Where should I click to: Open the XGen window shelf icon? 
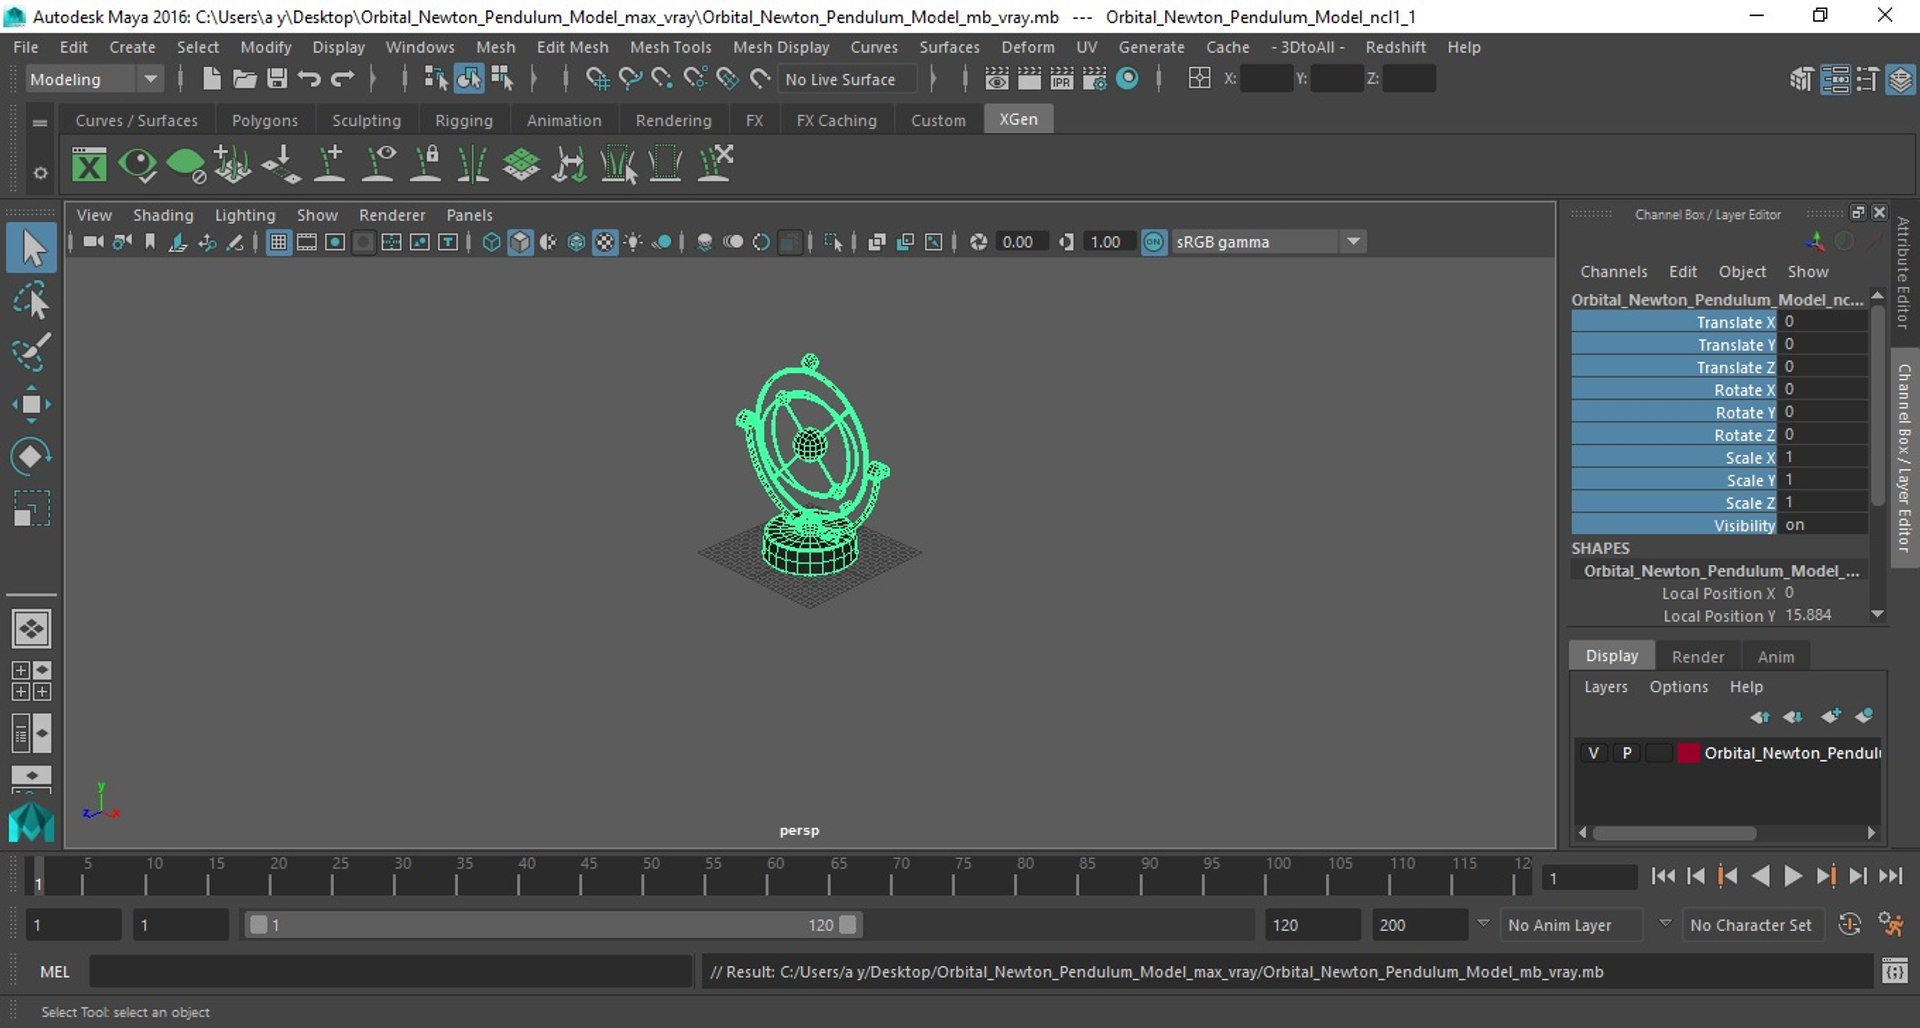(x=89, y=164)
